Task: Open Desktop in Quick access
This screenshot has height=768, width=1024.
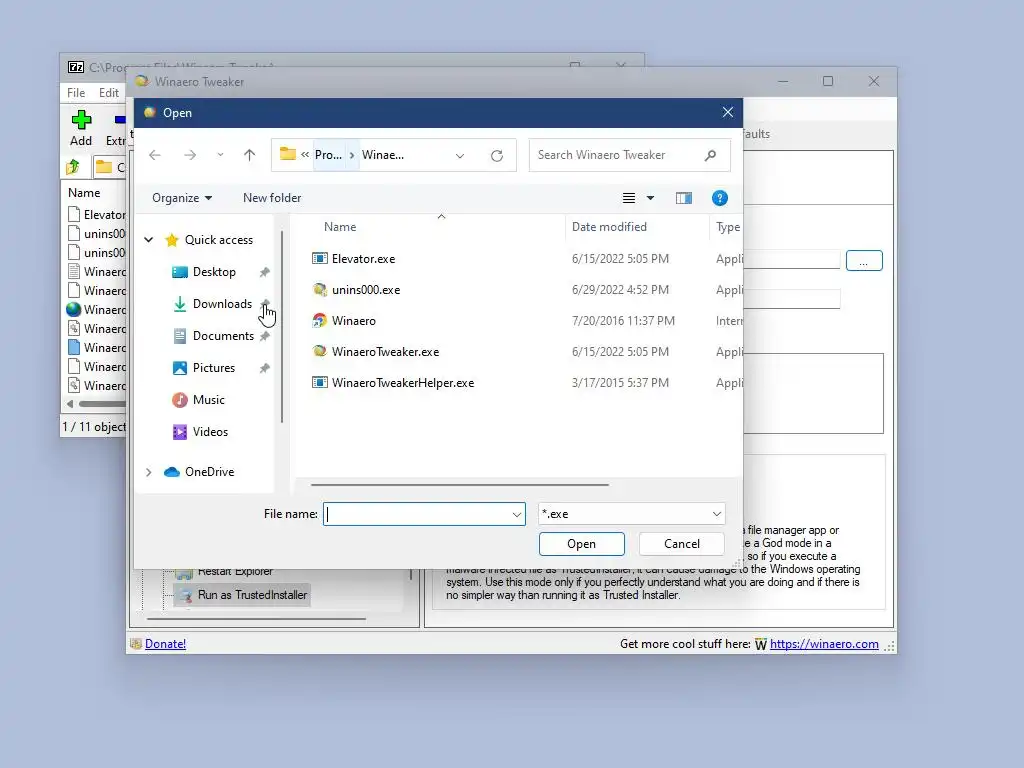Action: 214,272
